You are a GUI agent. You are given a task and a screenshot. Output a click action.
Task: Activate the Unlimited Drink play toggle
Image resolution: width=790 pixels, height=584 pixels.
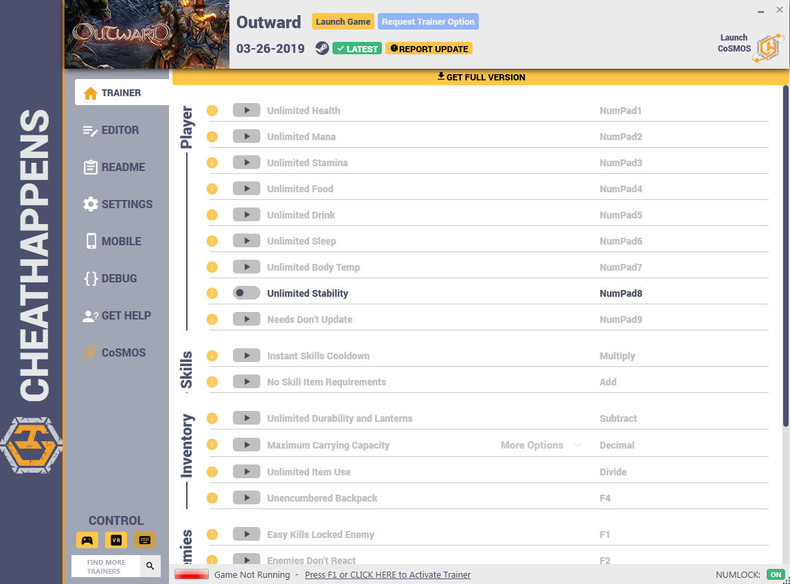[246, 215]
